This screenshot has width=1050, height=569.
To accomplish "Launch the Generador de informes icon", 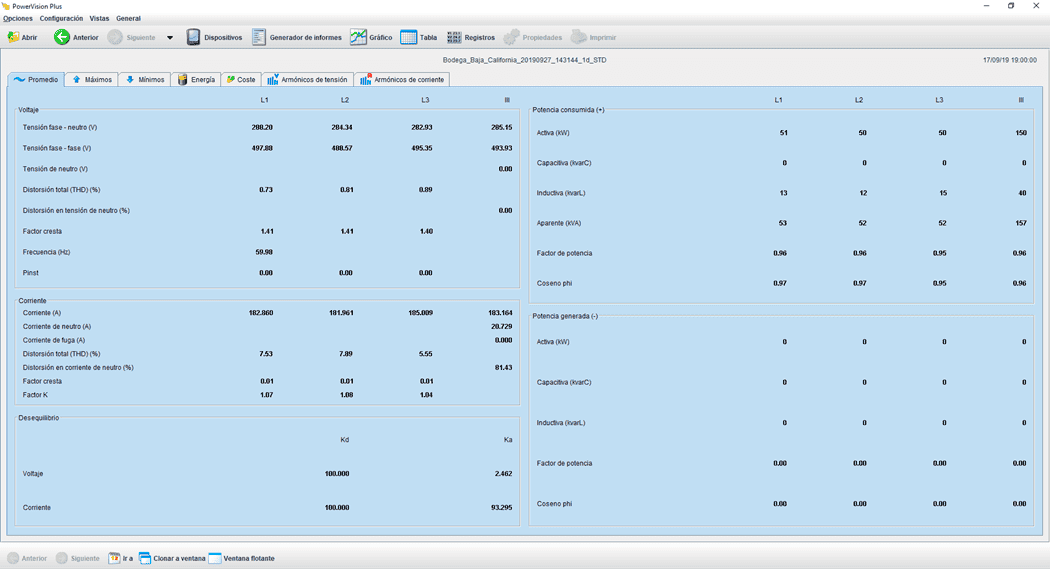I will (x=258, y=37).
